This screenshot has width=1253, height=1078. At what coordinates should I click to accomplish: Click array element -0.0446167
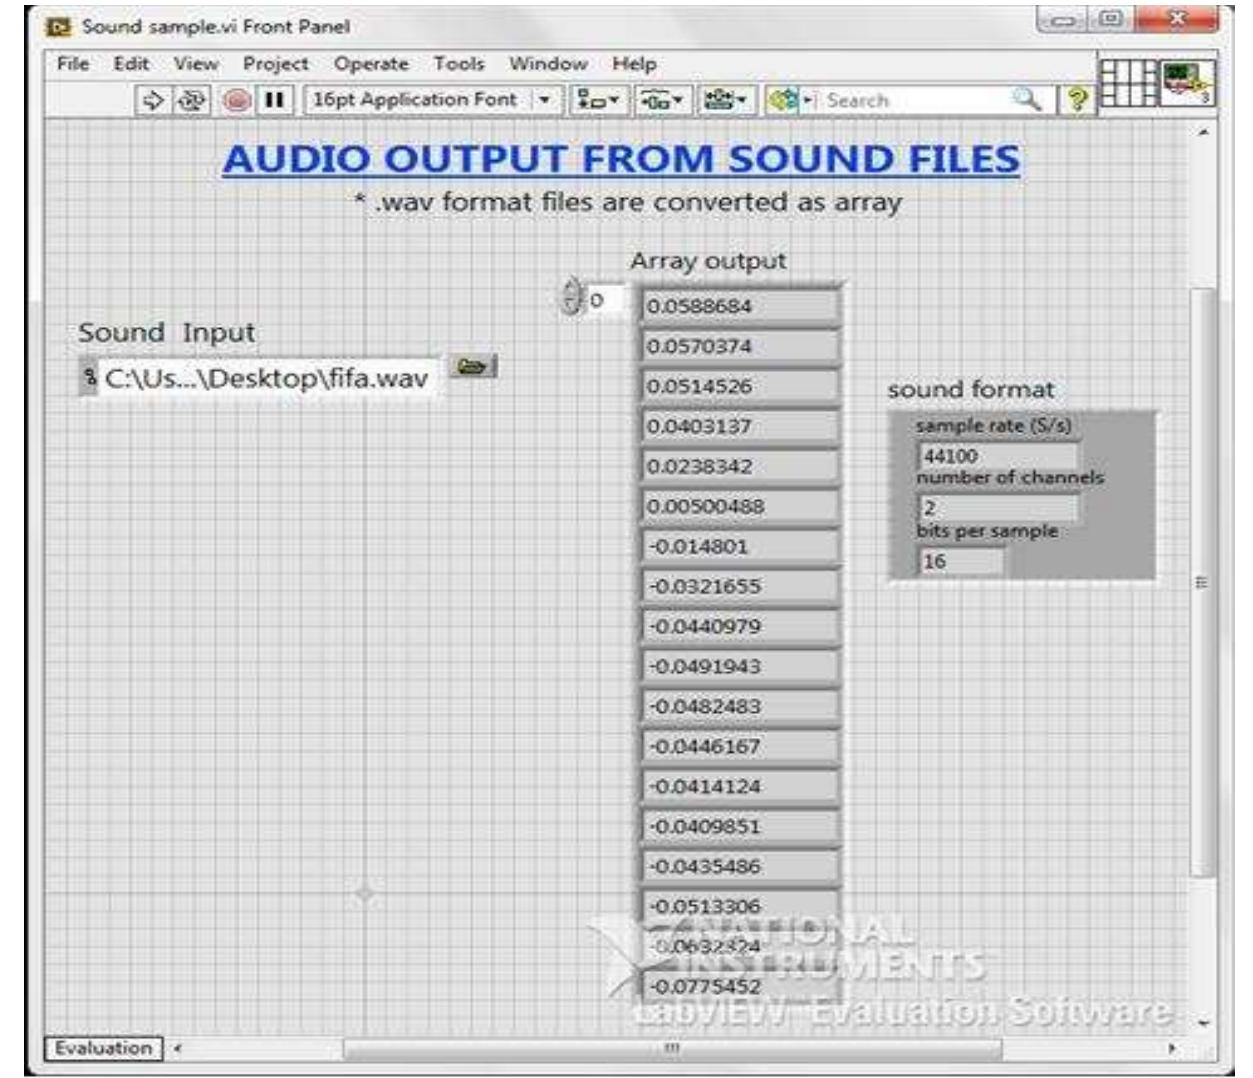pyautogui.click(x=739, y=746)
